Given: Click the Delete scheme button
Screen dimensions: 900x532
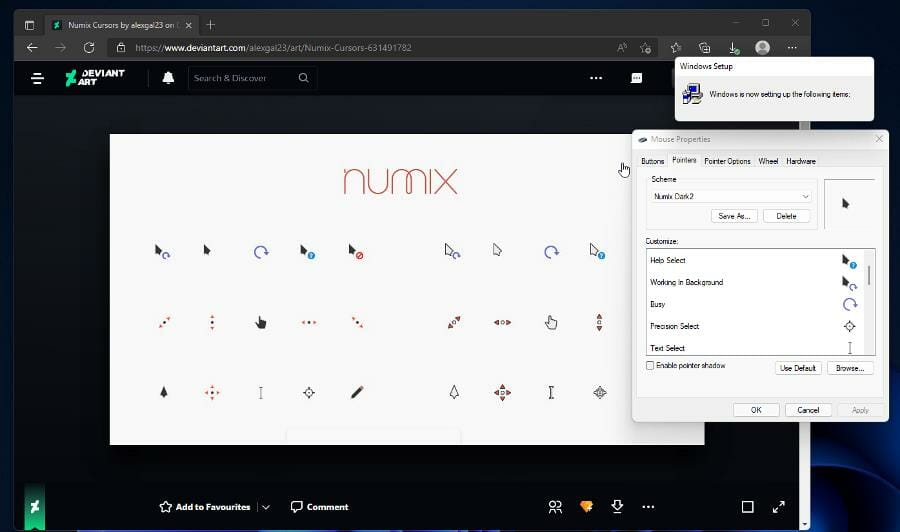Looking at the screenshot, I should pos(786,216).
